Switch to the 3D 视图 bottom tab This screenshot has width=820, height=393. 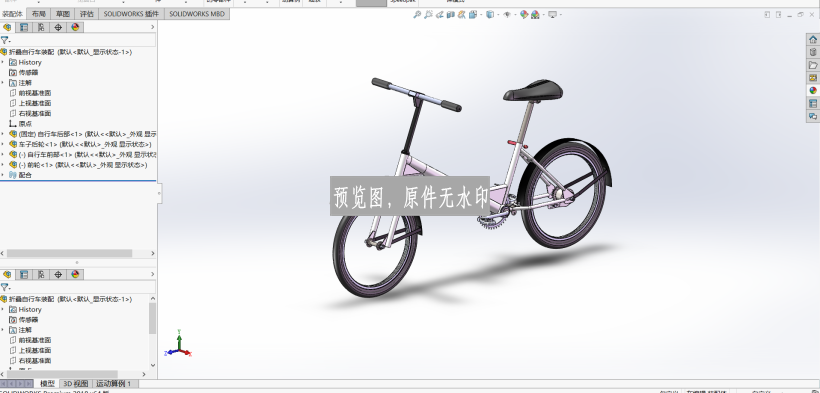(76, 384)
